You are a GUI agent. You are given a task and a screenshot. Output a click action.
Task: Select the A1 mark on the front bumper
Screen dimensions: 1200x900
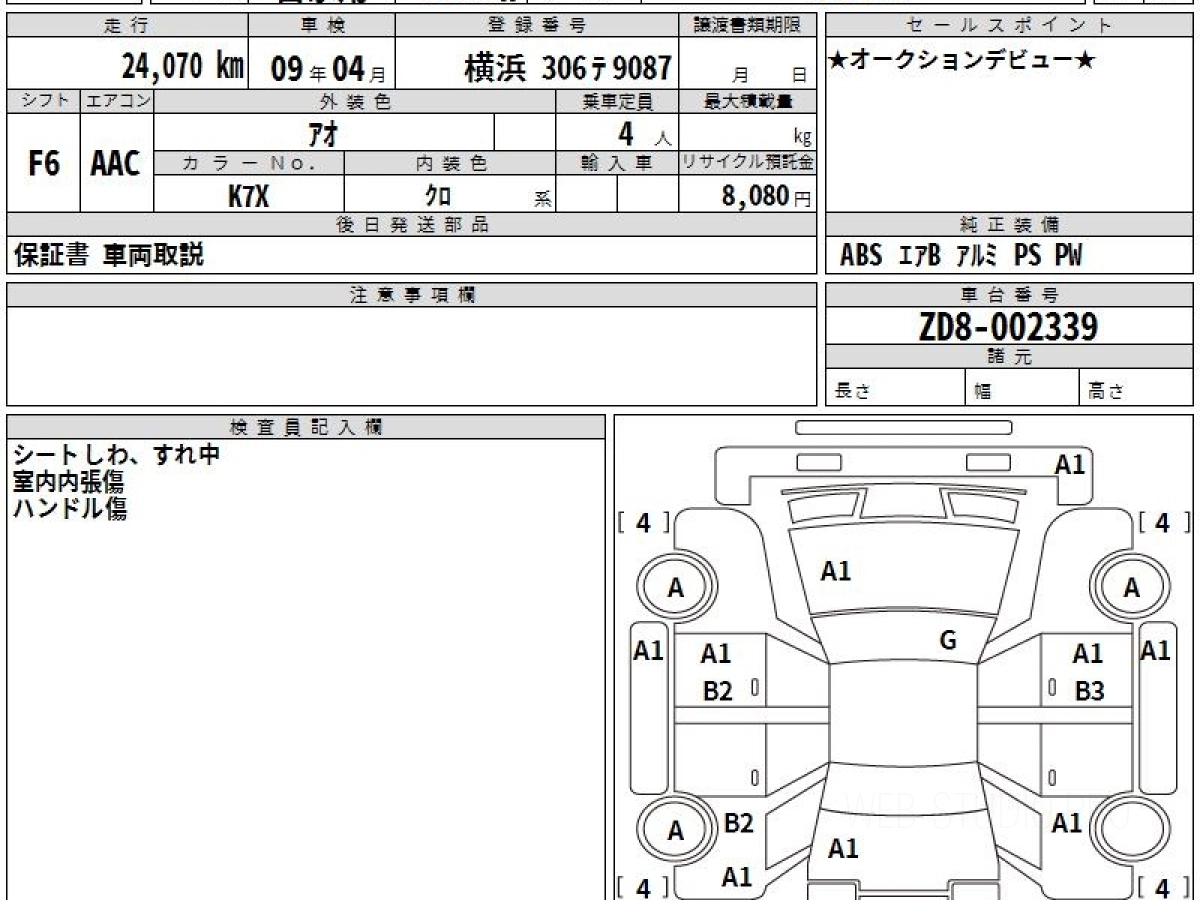click(x=1070, y=463)
